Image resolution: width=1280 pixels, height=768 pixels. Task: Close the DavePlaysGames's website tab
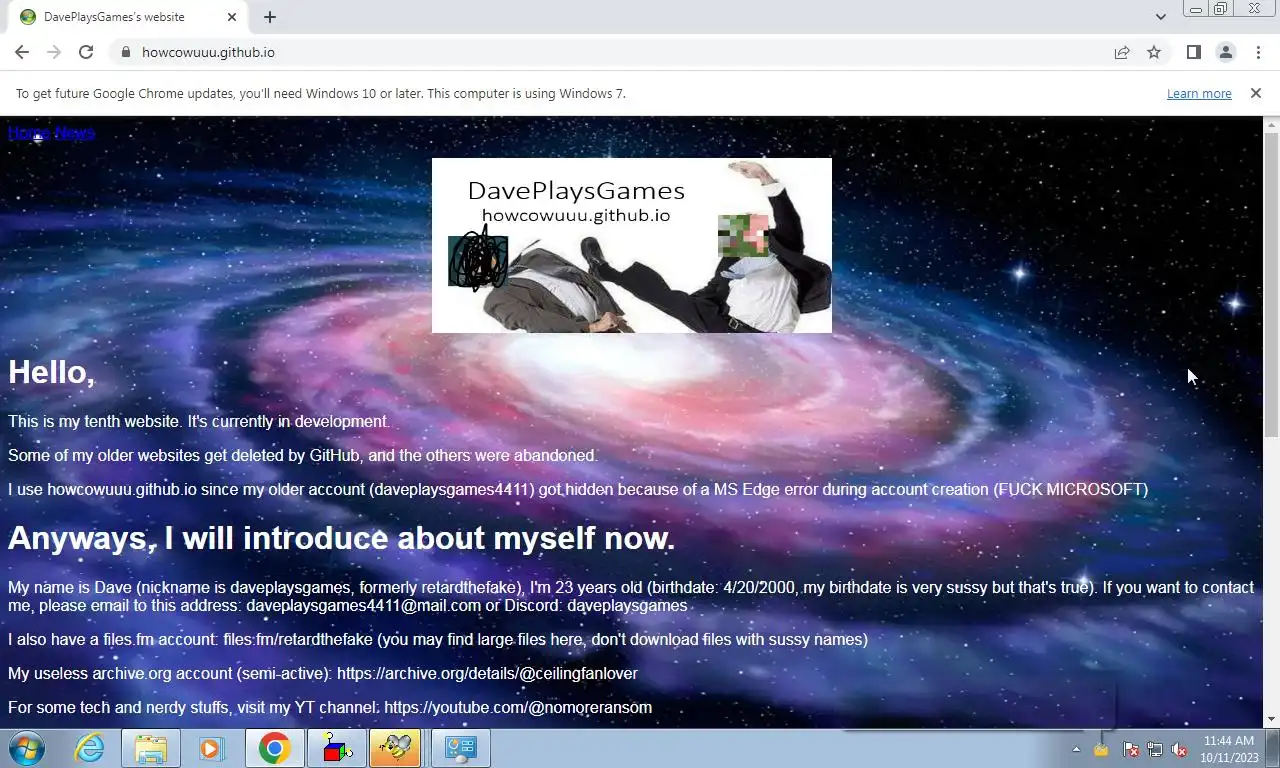(x=232, y=17)
